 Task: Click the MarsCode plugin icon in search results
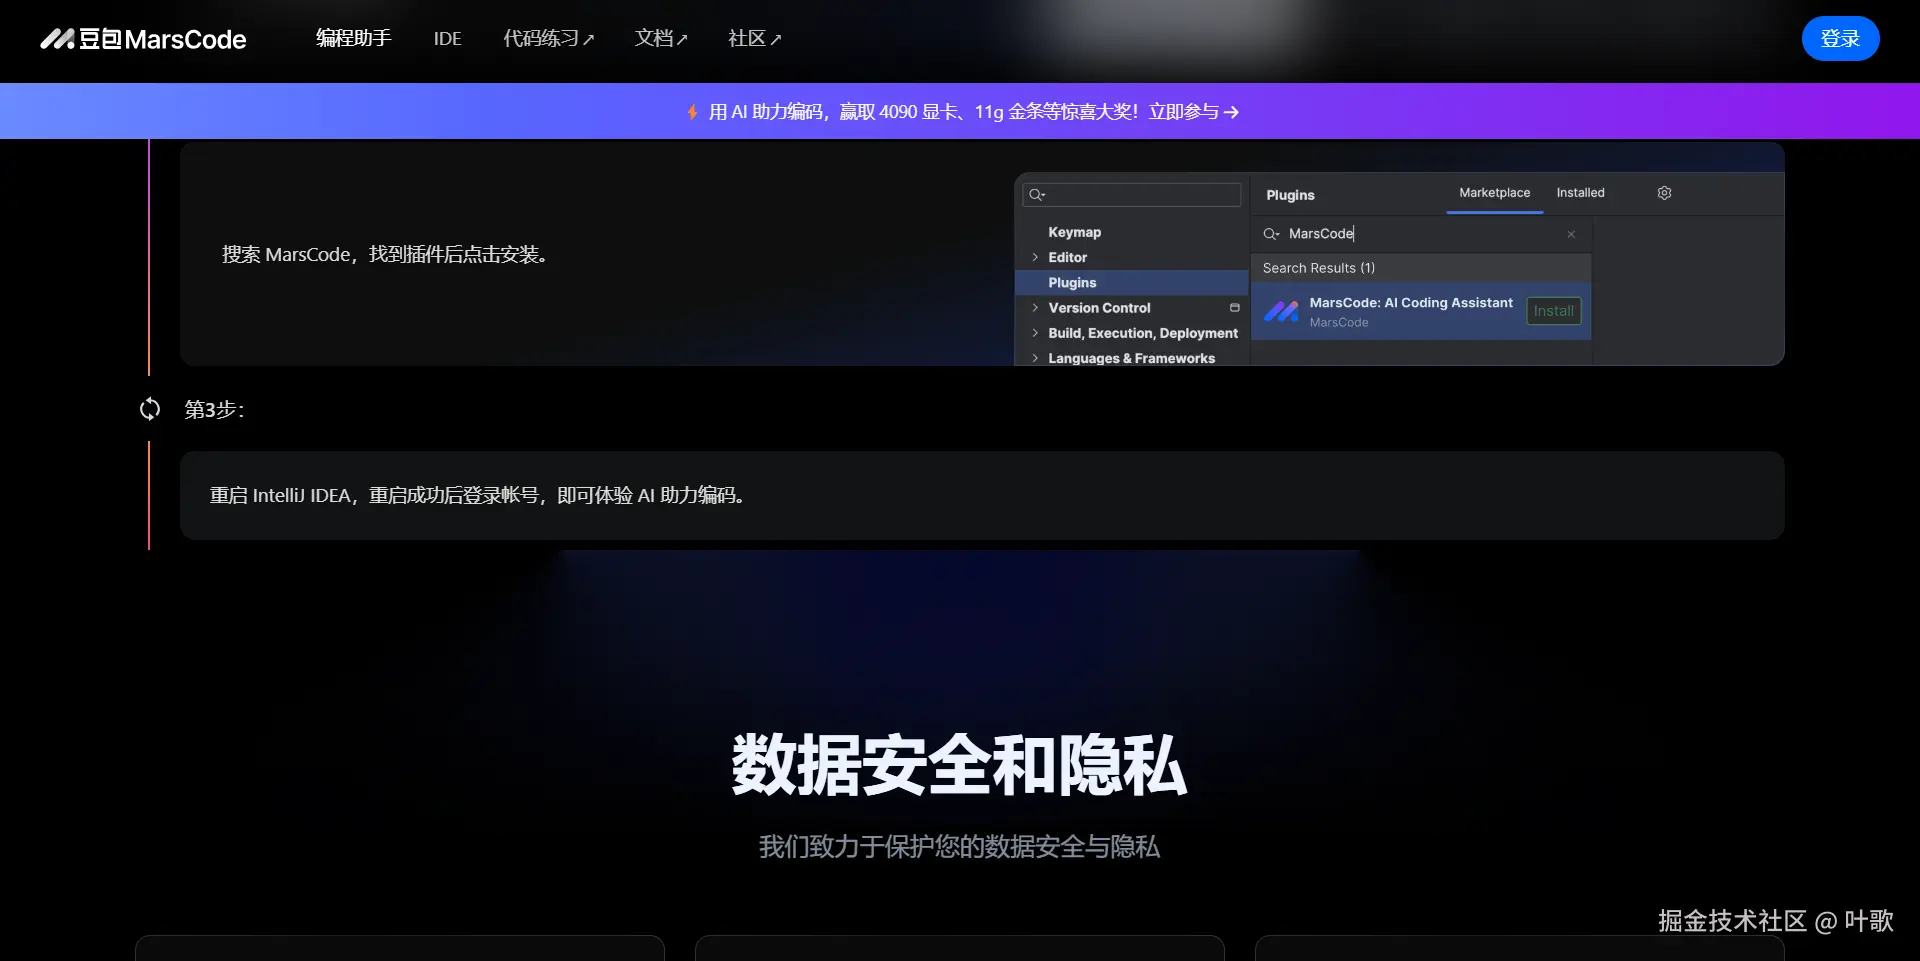[1283, 311]
